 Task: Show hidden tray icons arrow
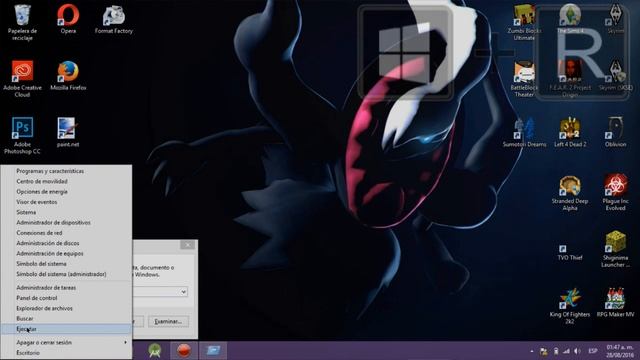point(531,351)
